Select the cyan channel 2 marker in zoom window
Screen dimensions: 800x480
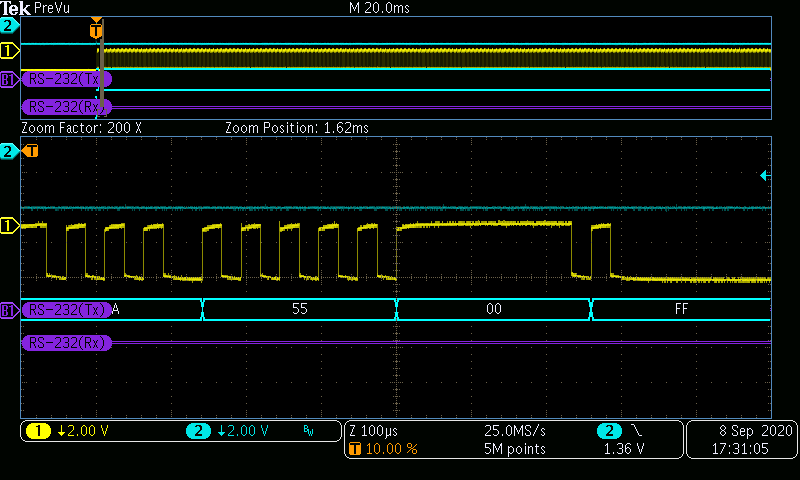click(x=10, y=151)
